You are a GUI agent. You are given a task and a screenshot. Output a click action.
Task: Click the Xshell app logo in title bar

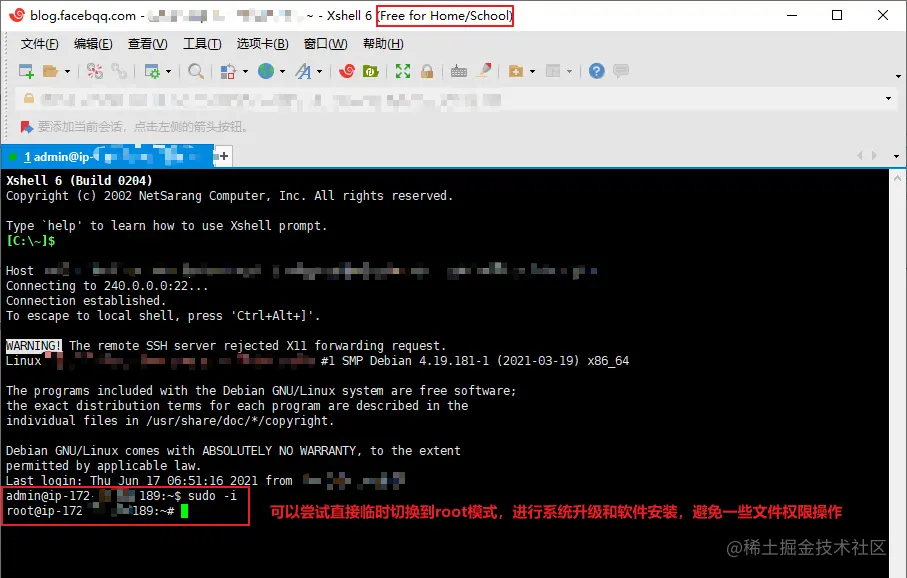click(x=17, y=15)
